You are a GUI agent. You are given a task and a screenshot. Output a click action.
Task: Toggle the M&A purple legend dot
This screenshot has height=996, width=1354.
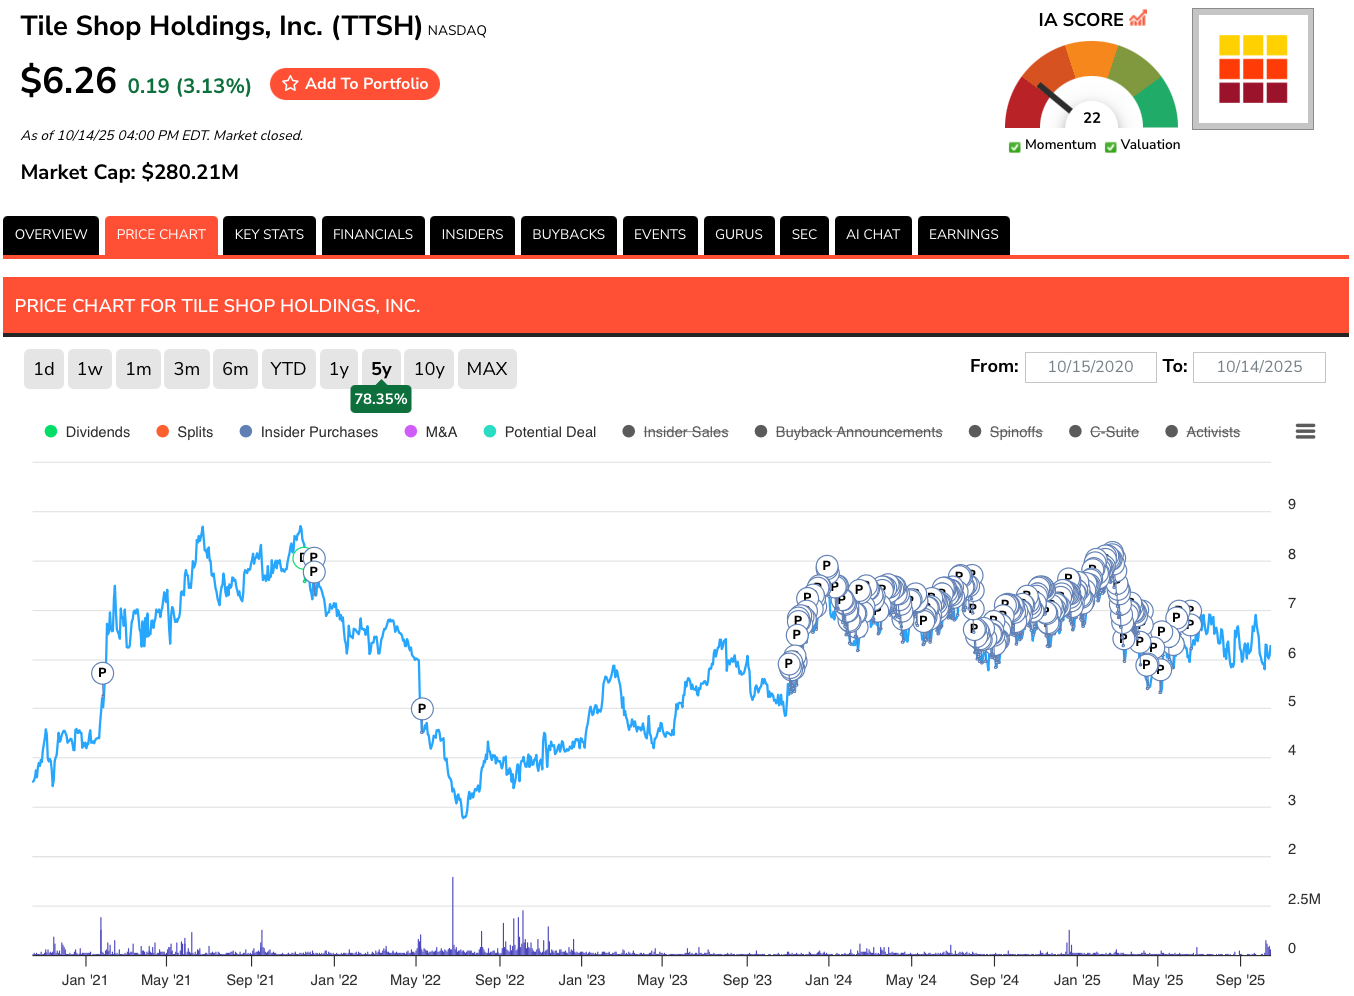click(411, 432)
